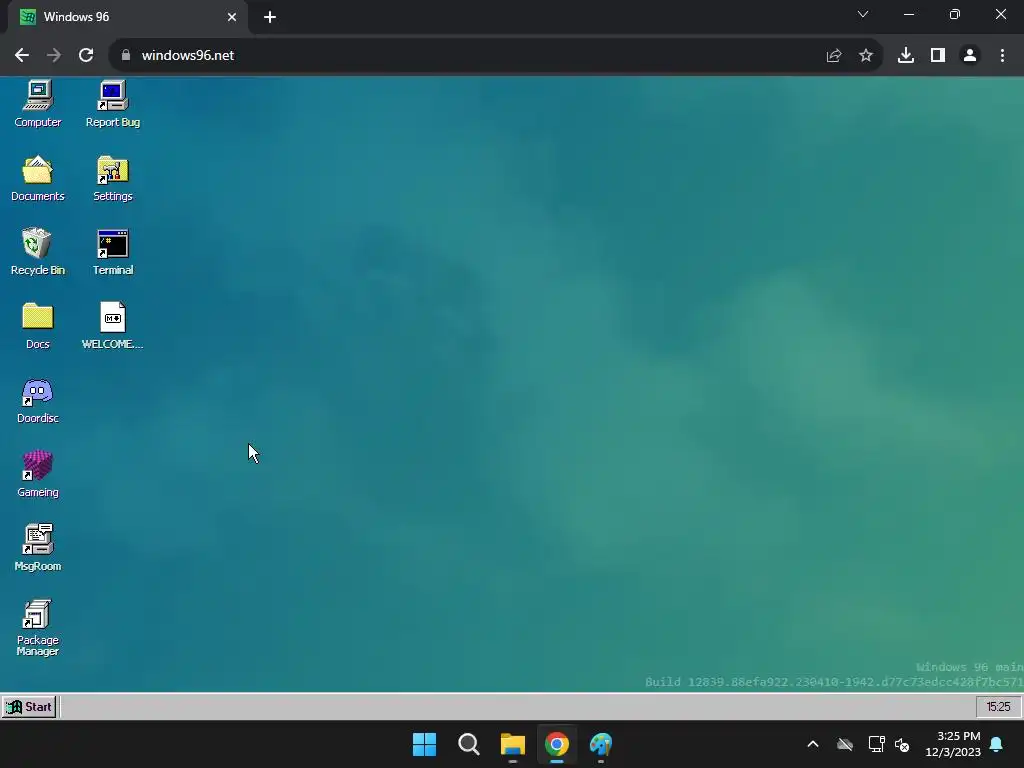Open Windows 11 Start button
1024x768 pixels.
424,744
